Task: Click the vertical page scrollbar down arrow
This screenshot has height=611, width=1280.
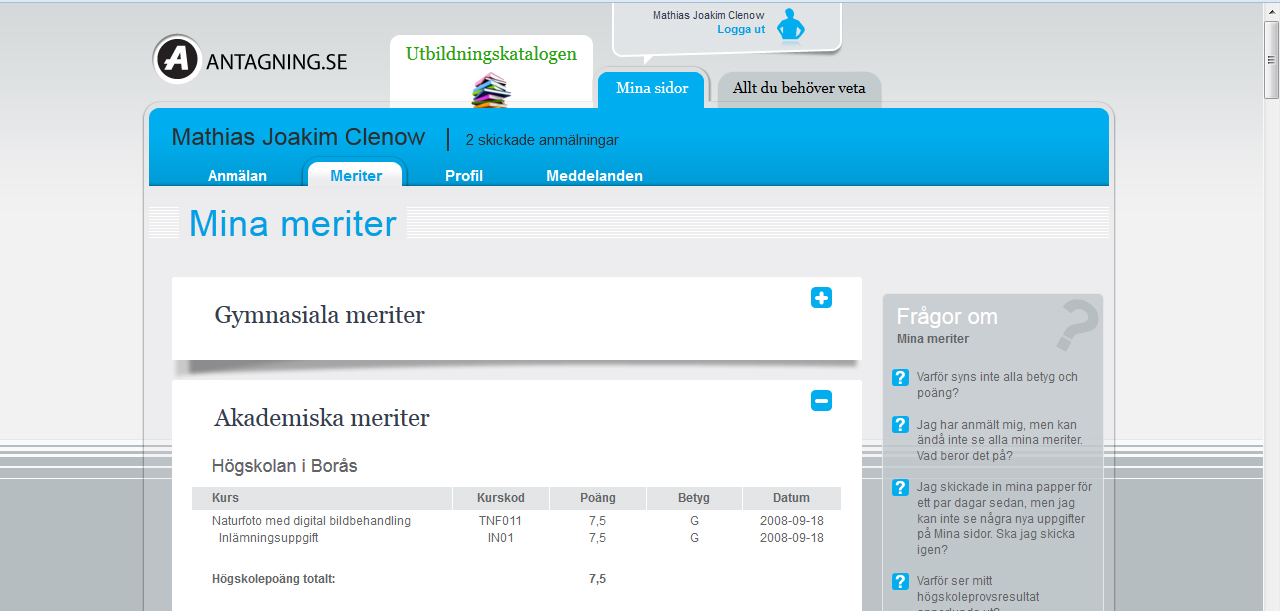Action: pos(1271,604)
